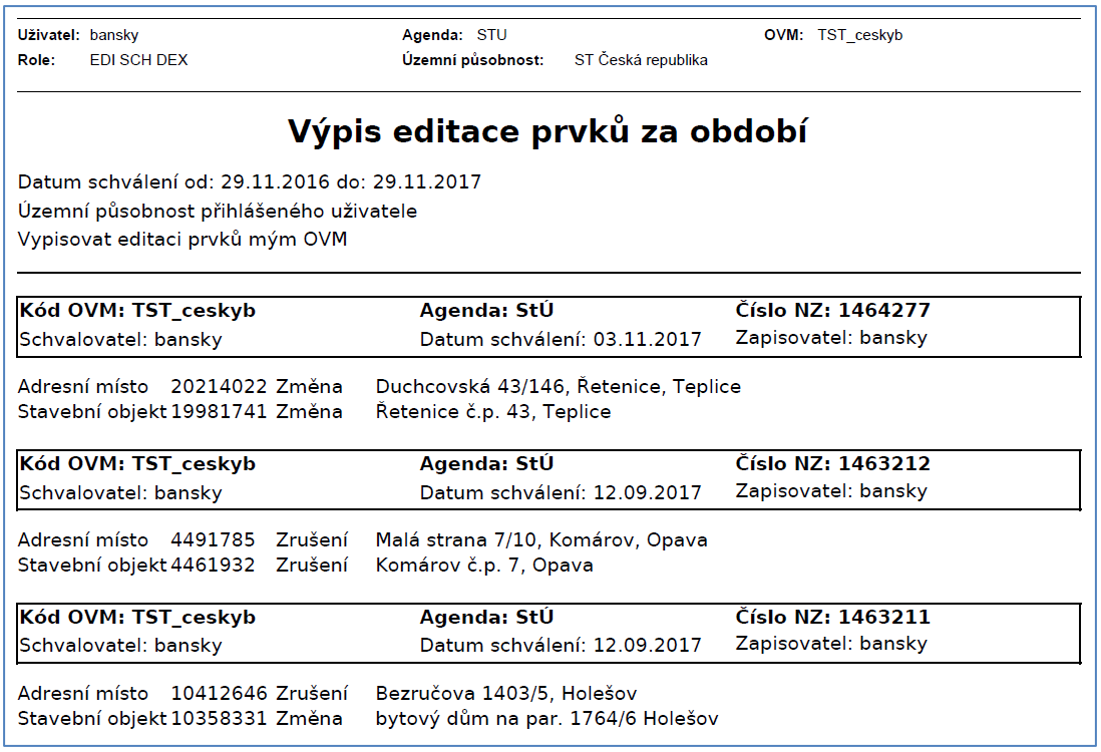Select address Bezručova 1403/5, Holešov

[x=506, y=694]
